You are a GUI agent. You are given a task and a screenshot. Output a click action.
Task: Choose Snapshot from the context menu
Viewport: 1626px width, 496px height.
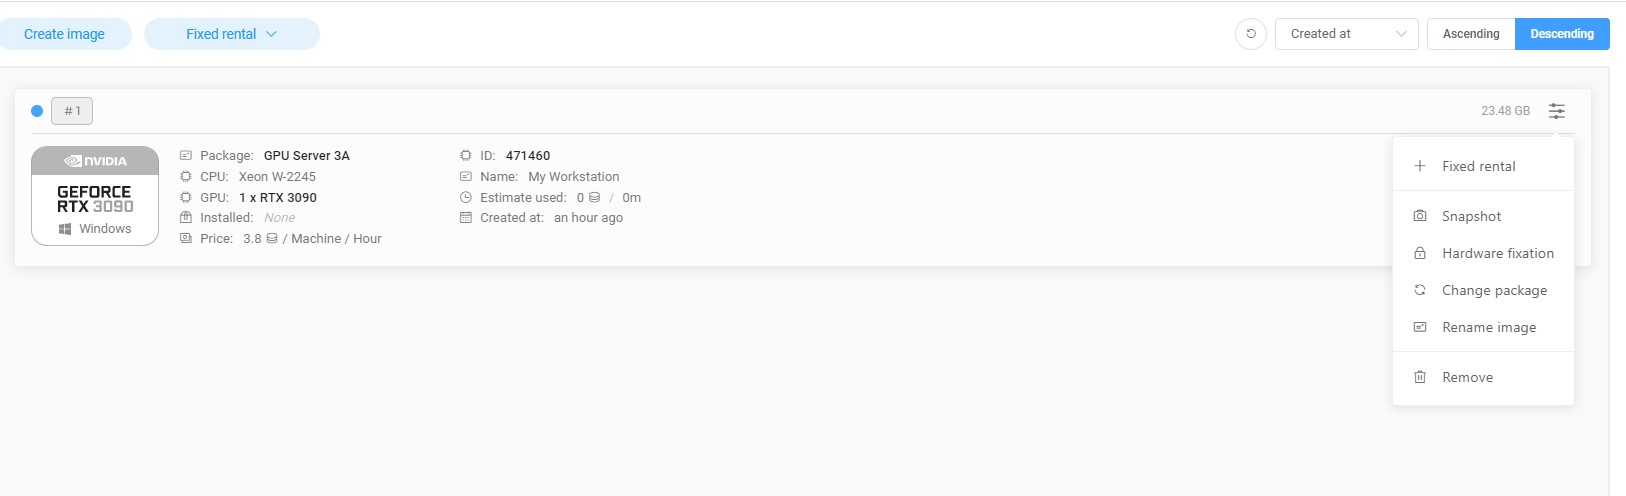(1471, 216)
